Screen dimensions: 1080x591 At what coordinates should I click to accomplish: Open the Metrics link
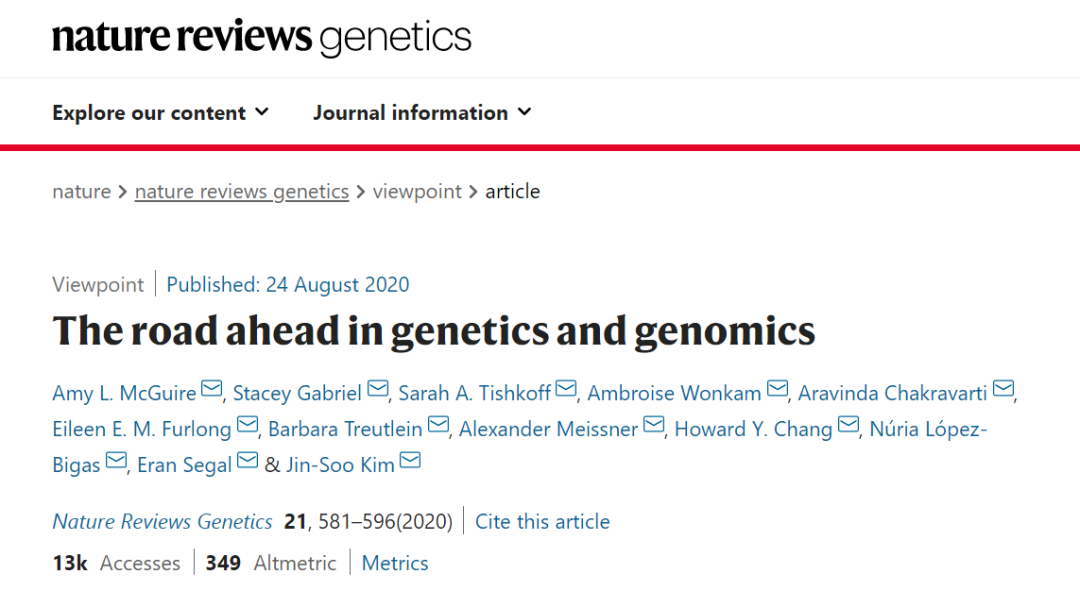395,563
